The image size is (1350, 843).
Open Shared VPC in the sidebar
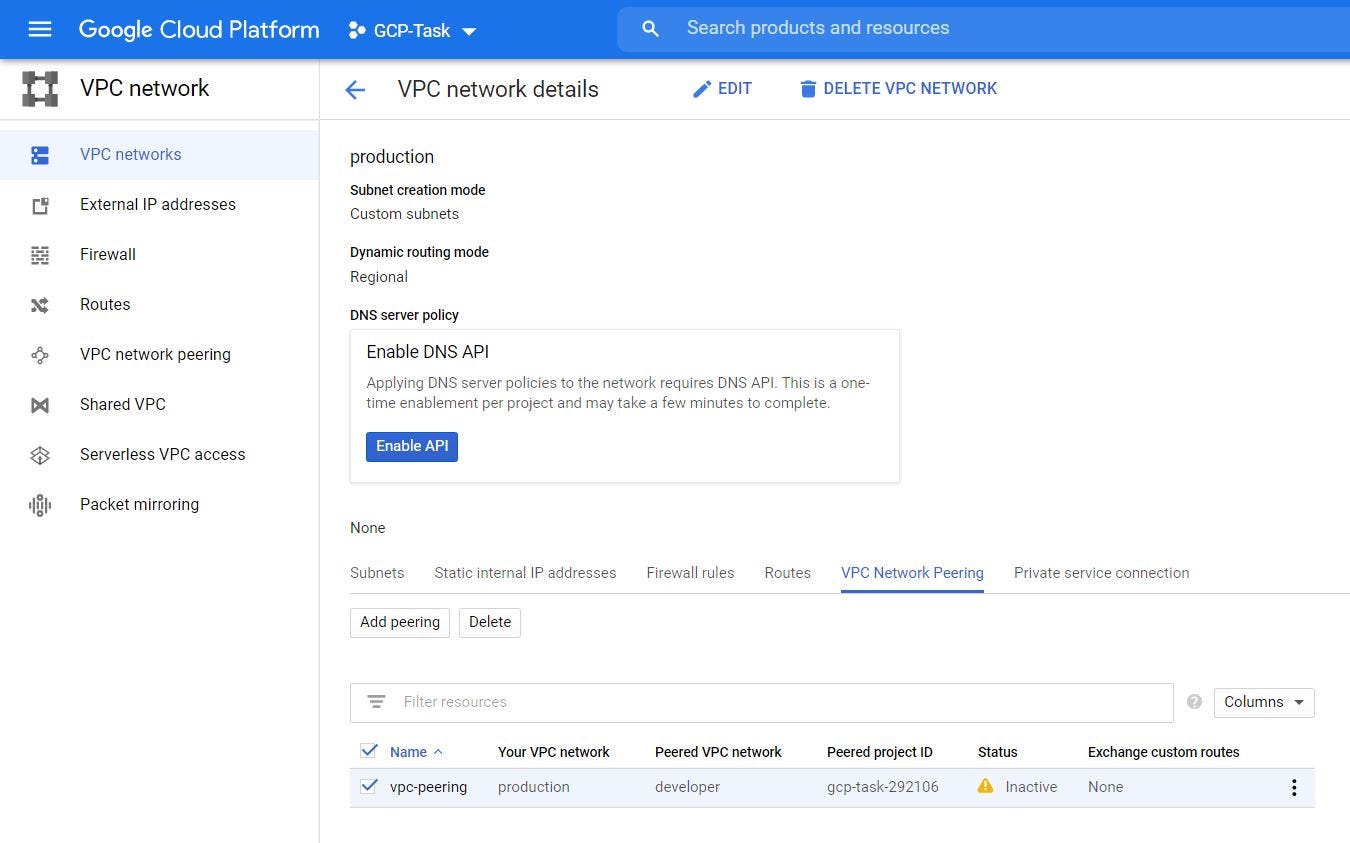(x=159, y=405)
